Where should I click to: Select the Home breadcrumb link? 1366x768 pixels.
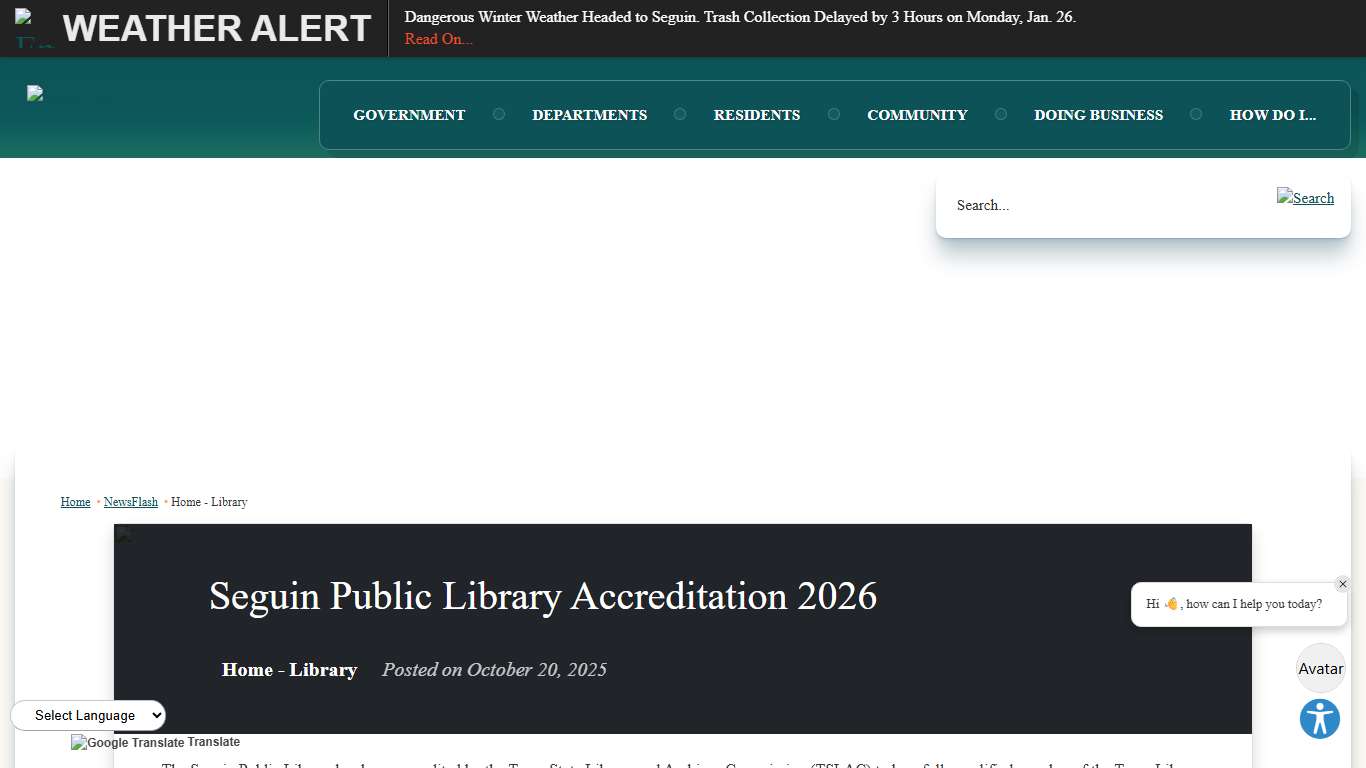pyautogui.click(x=75, y=501)
